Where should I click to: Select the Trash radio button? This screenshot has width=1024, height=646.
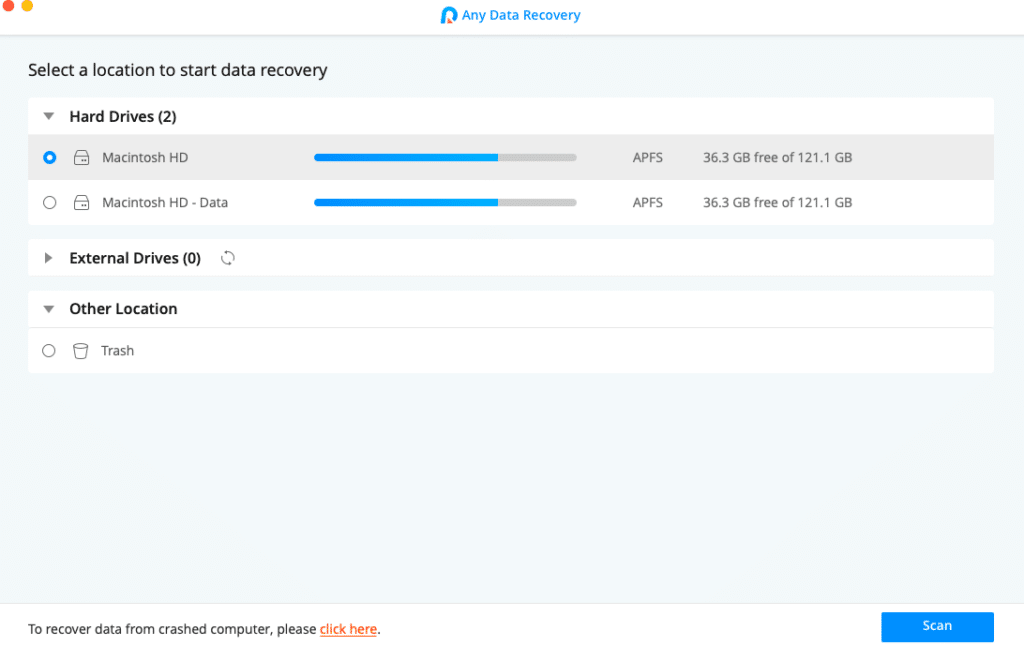point(49,351)
